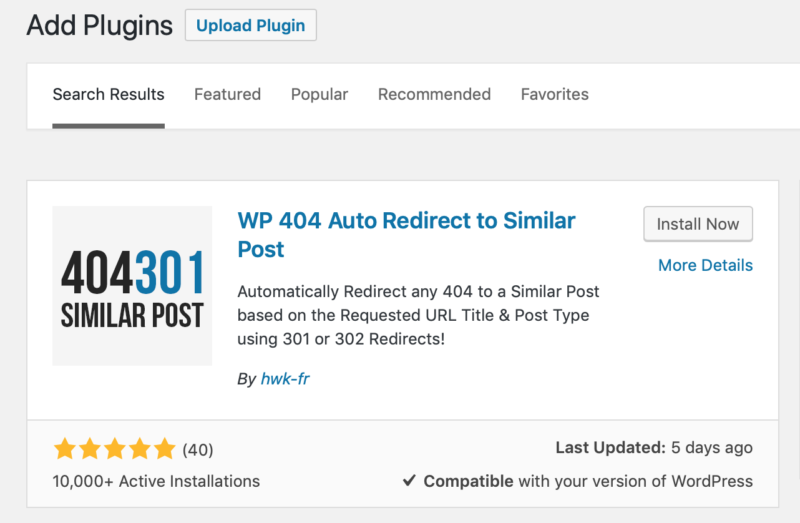Screen dimensions: 800x523
Task: Click the Add Plugins page heading
Action: pos(99,26)
